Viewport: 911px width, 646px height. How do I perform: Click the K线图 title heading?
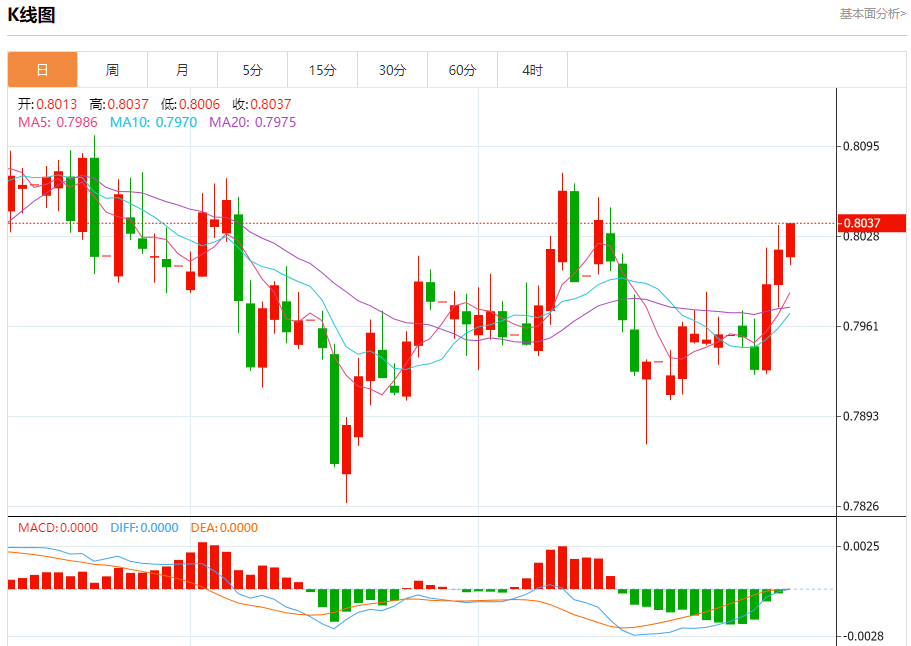pyautogui.click(x=32, y=15)
